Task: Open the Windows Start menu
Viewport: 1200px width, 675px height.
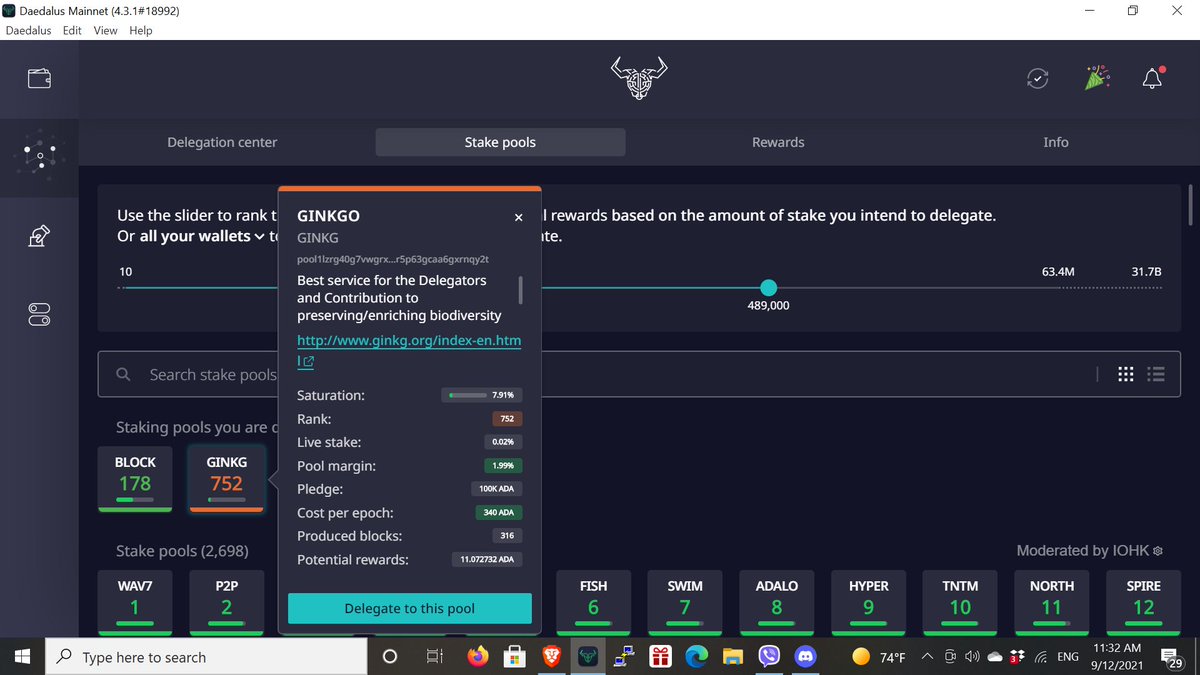Action: (24, 657)
